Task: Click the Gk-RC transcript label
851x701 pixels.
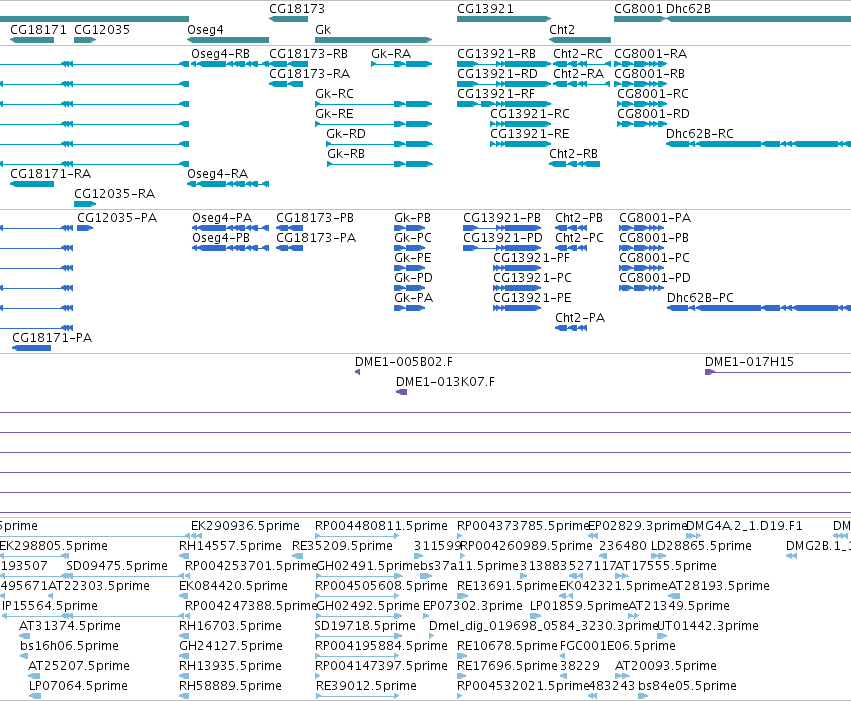Action: 334,94
